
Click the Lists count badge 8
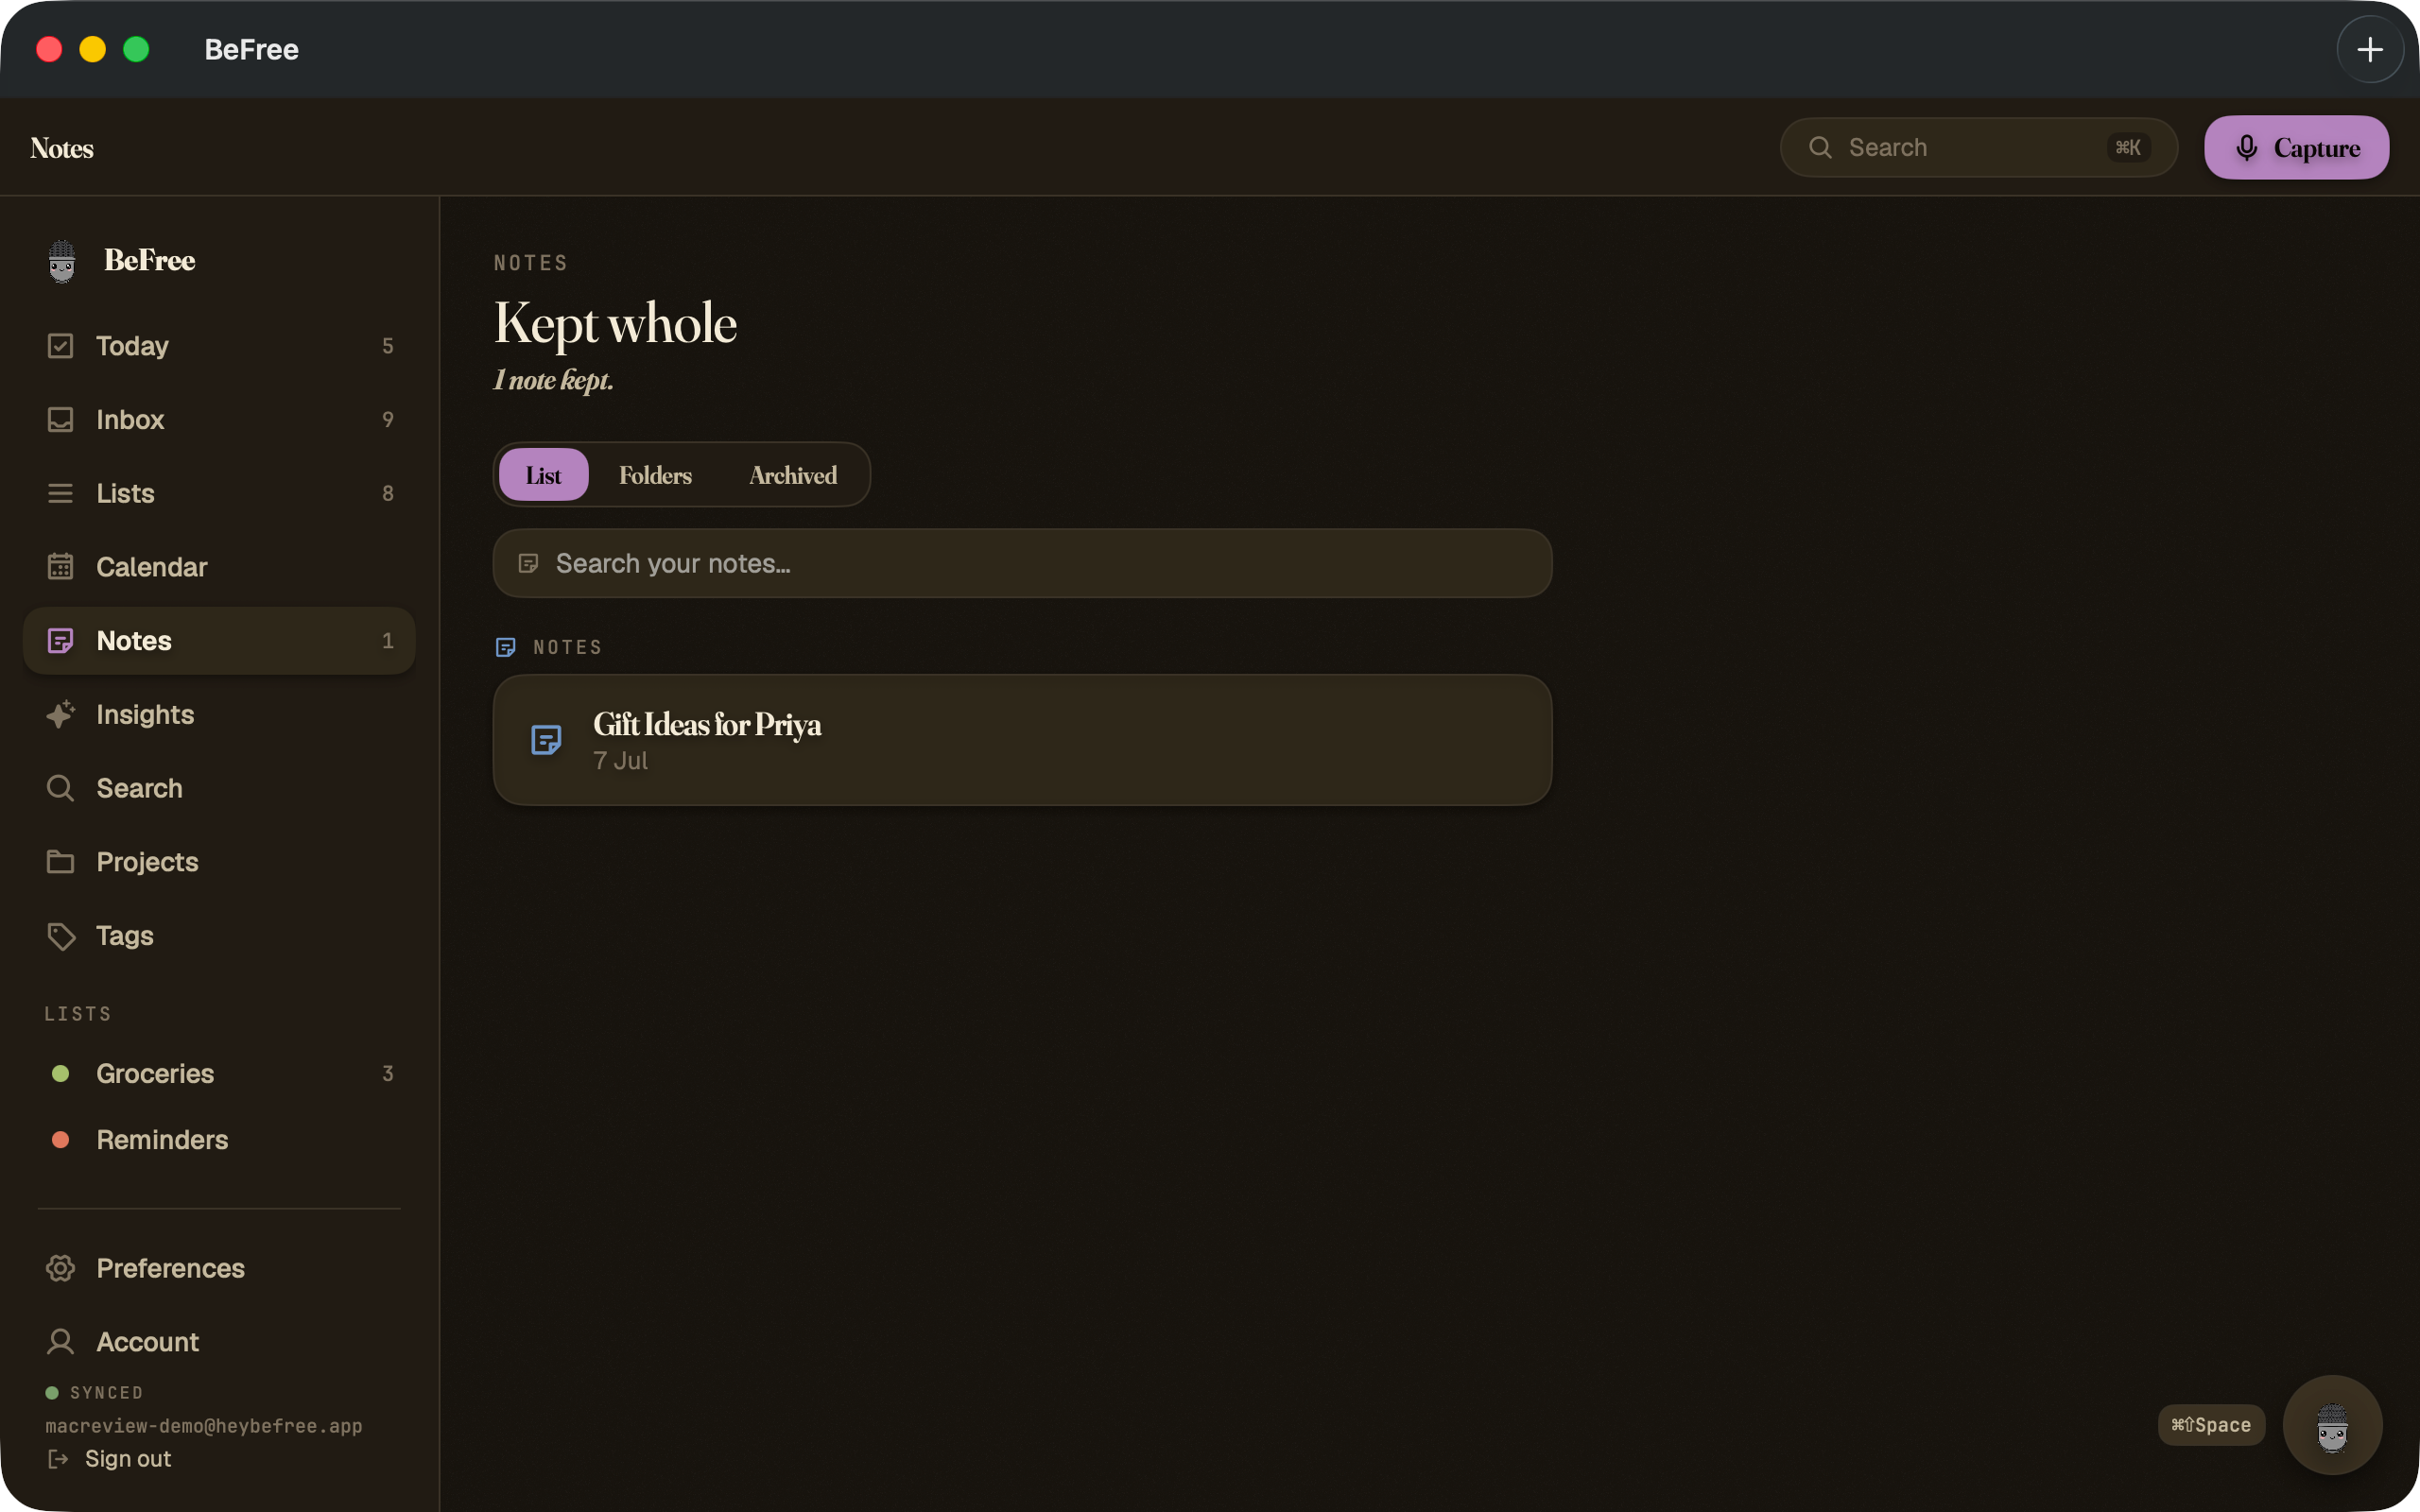pyautogui.click(x=388, y=494)
